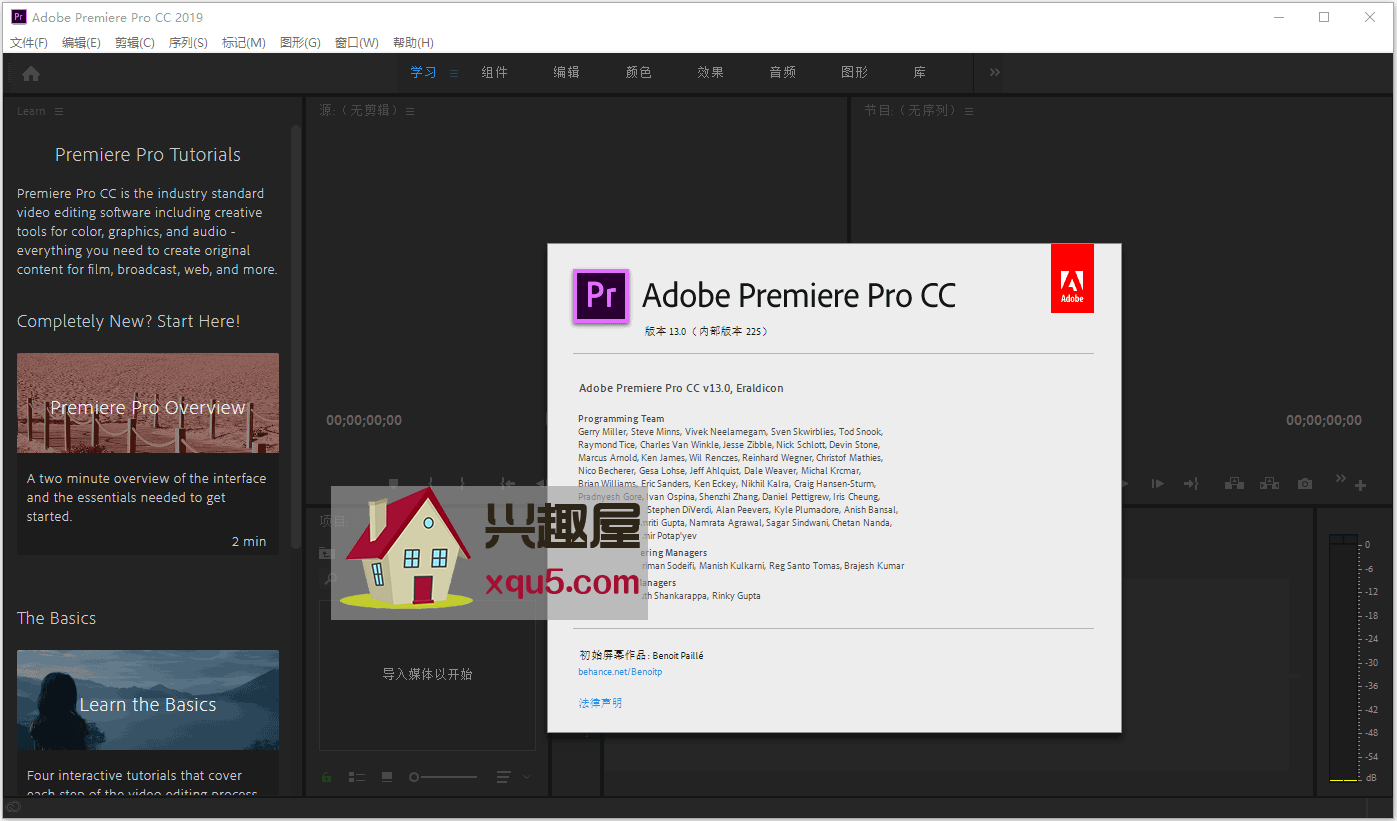
Task: Click the sort icons button in Project panel
Action: [504, 777]
